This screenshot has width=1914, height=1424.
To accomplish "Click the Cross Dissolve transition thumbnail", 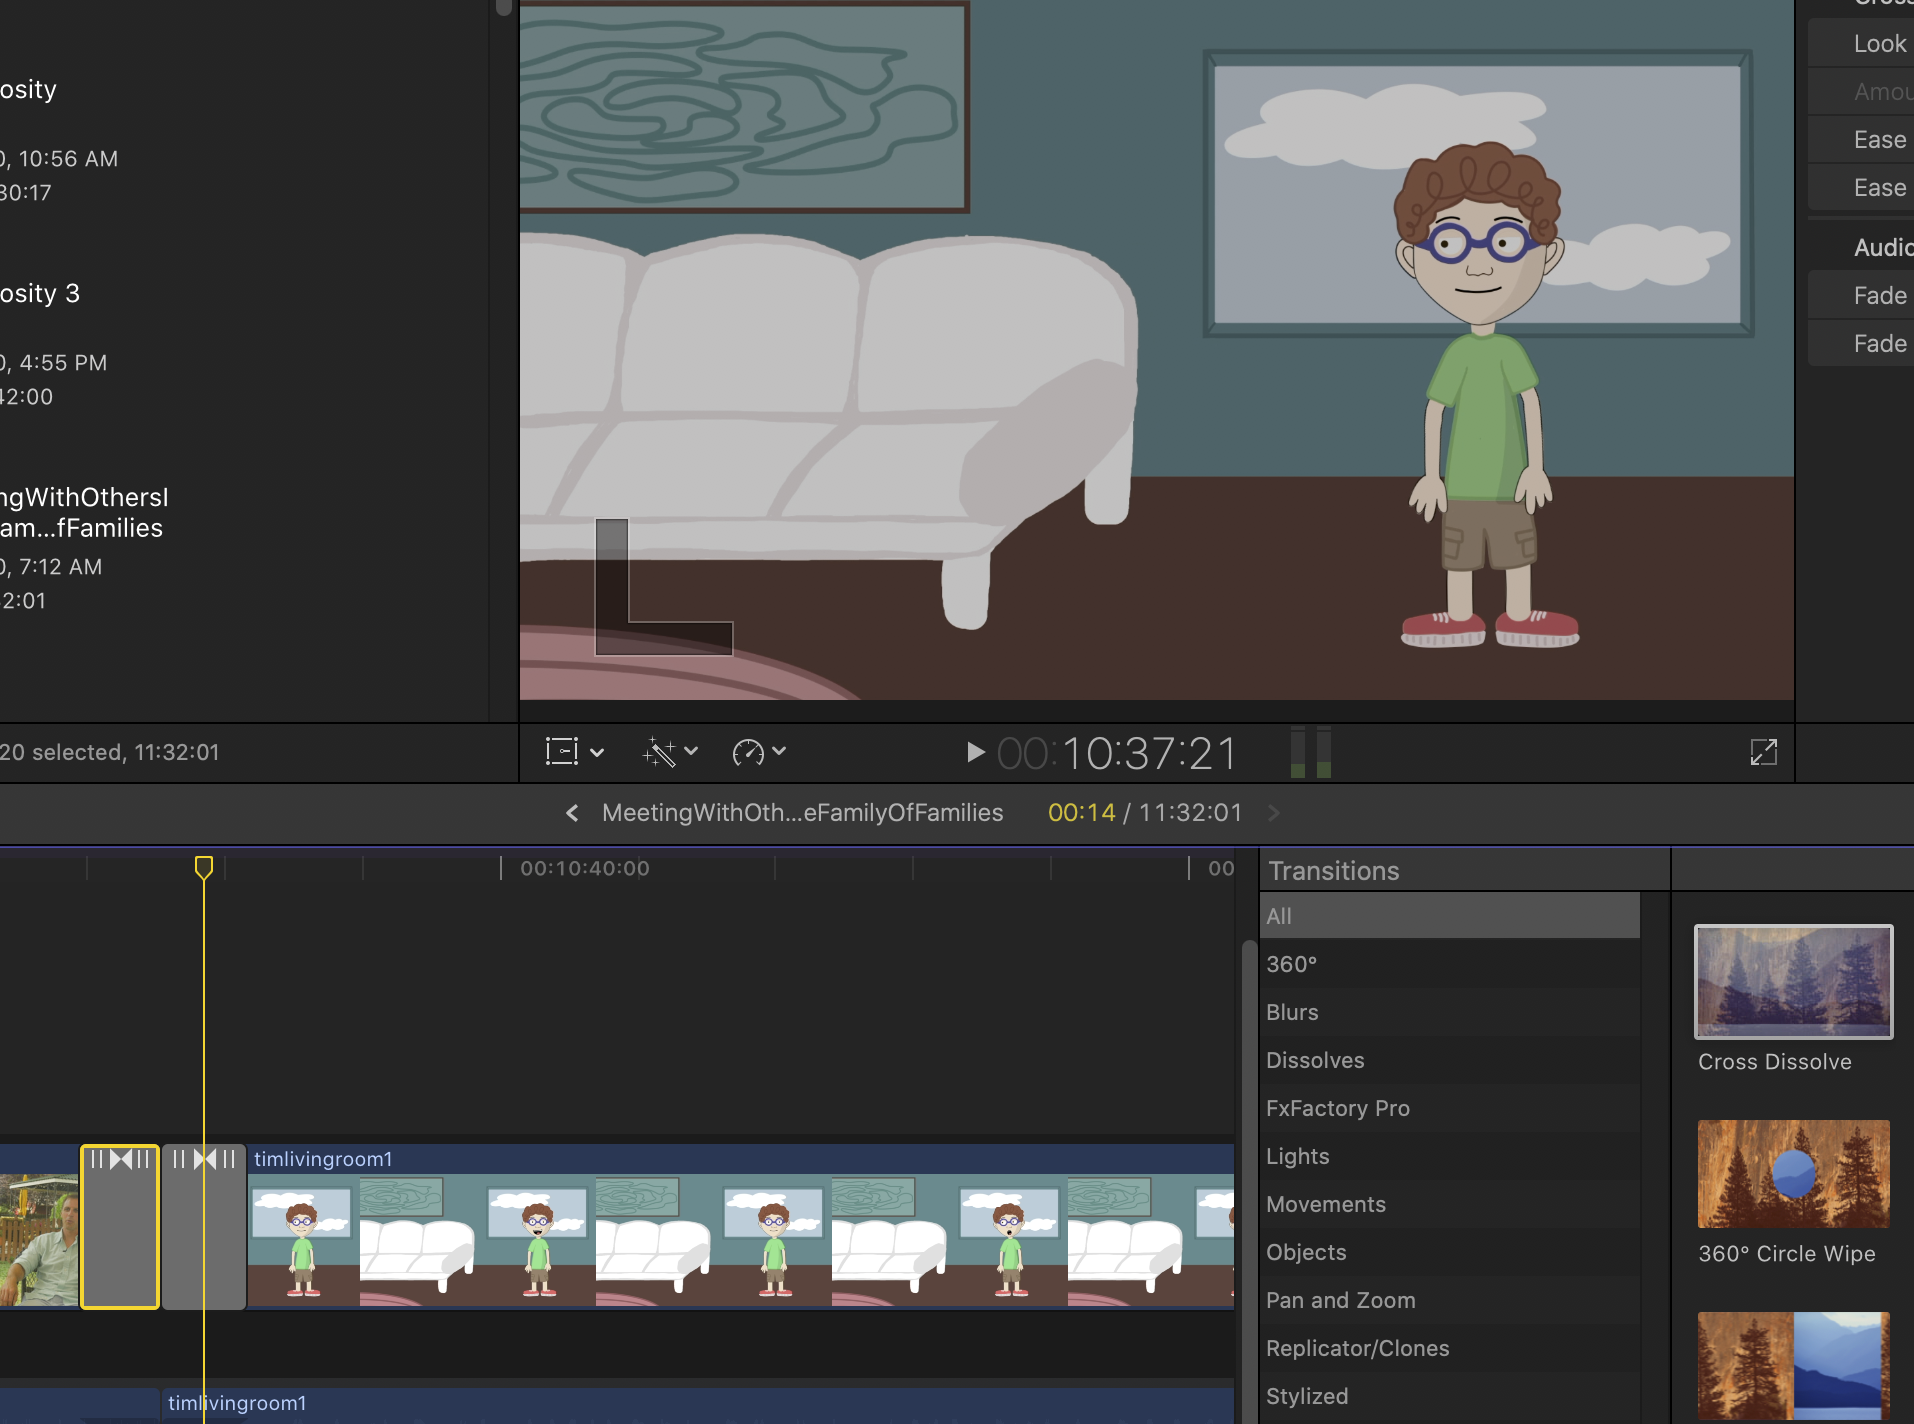I will (x=1793, y=982).
